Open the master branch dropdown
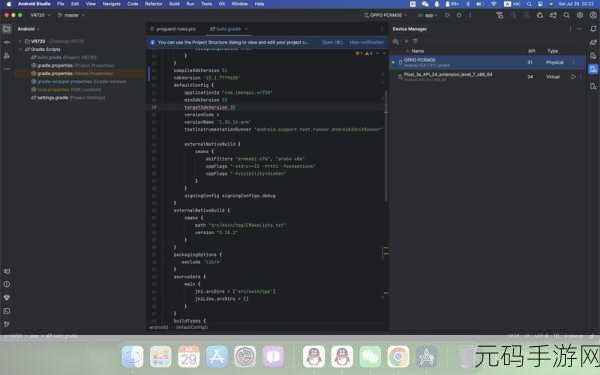 click(71, 15)
